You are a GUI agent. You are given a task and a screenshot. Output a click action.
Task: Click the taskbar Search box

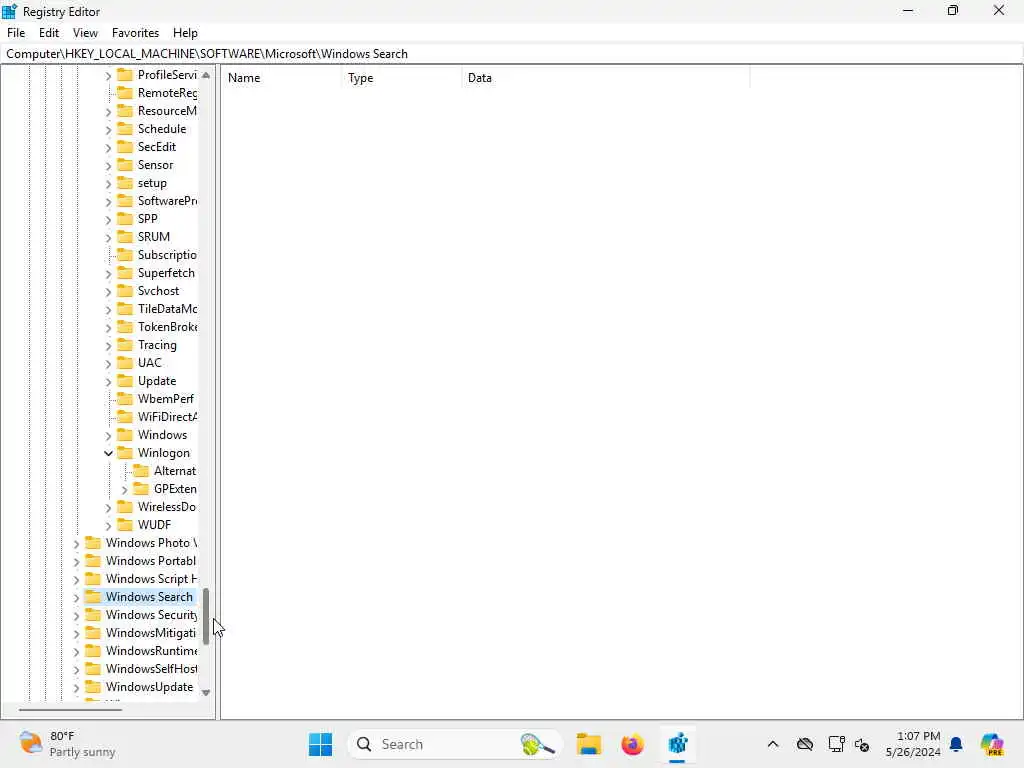(455, 744)
